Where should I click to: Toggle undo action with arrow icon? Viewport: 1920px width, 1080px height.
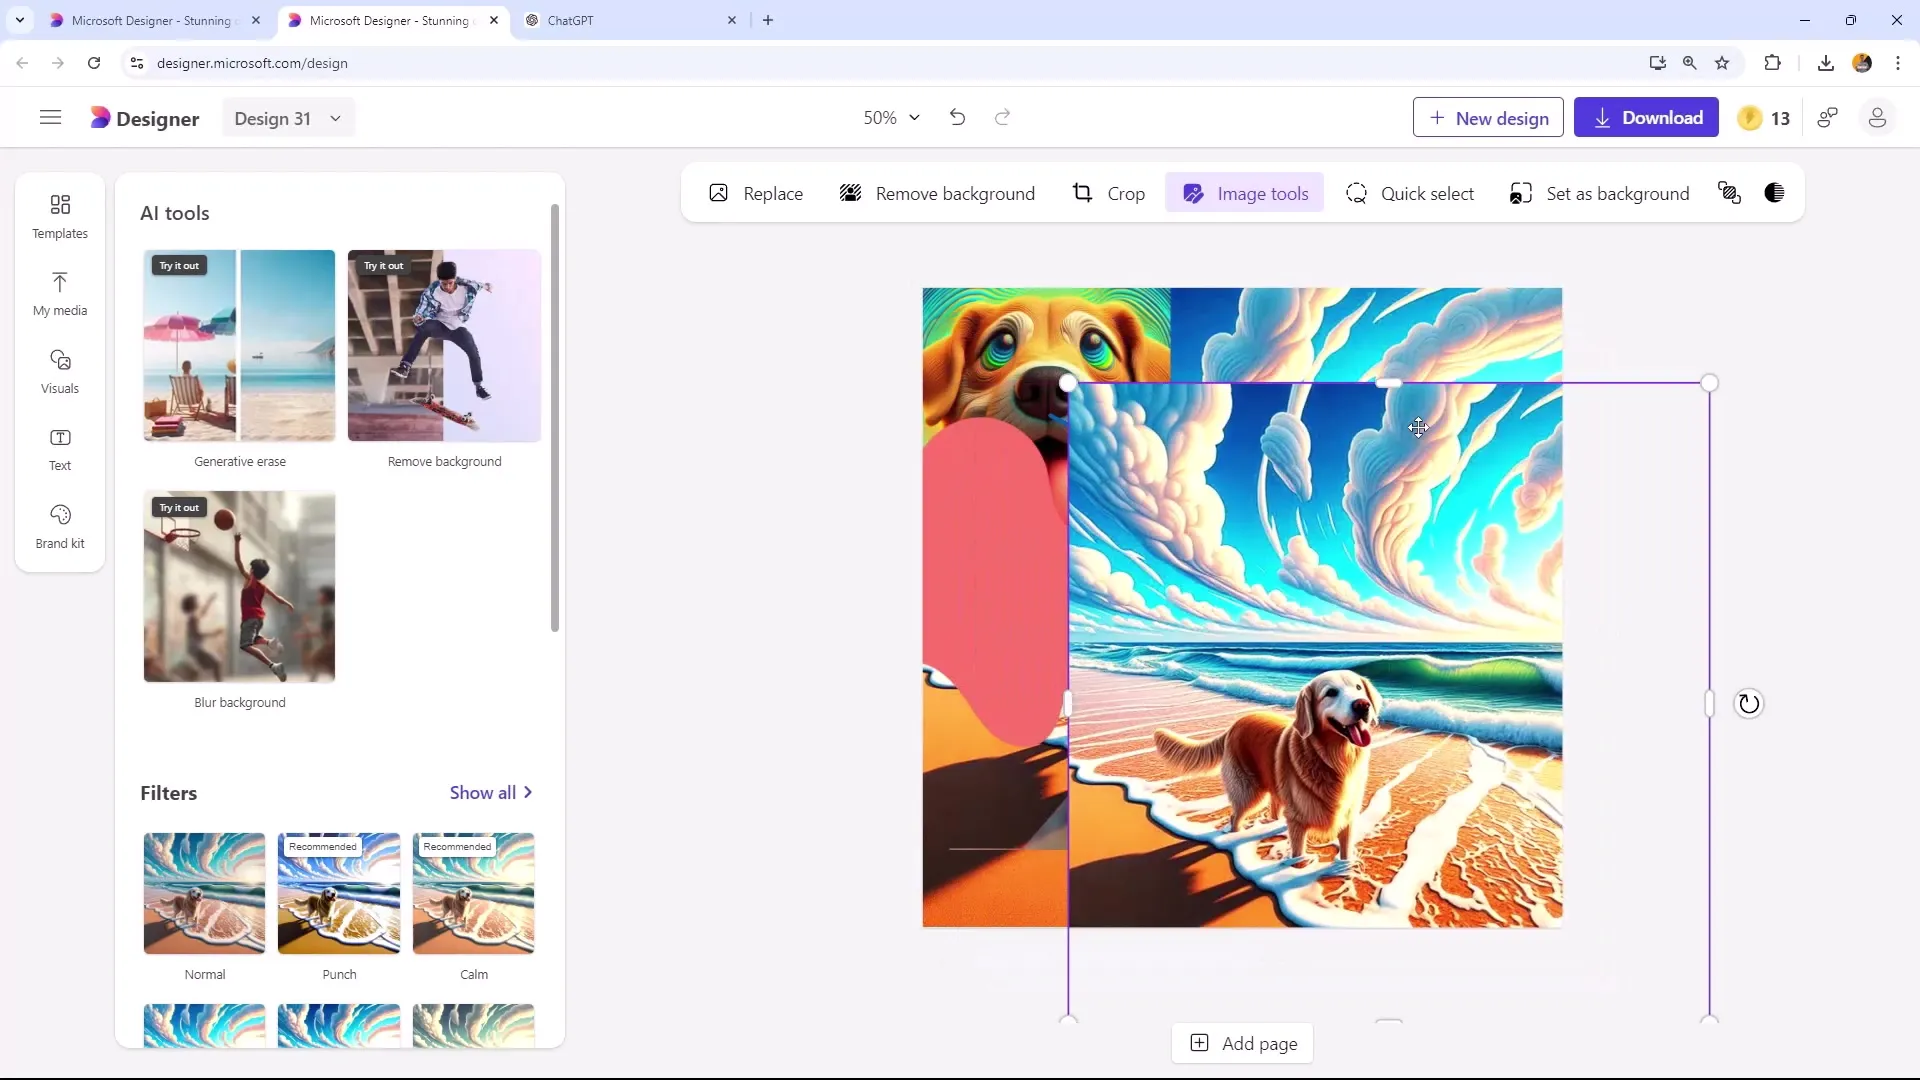coord(957,117)
